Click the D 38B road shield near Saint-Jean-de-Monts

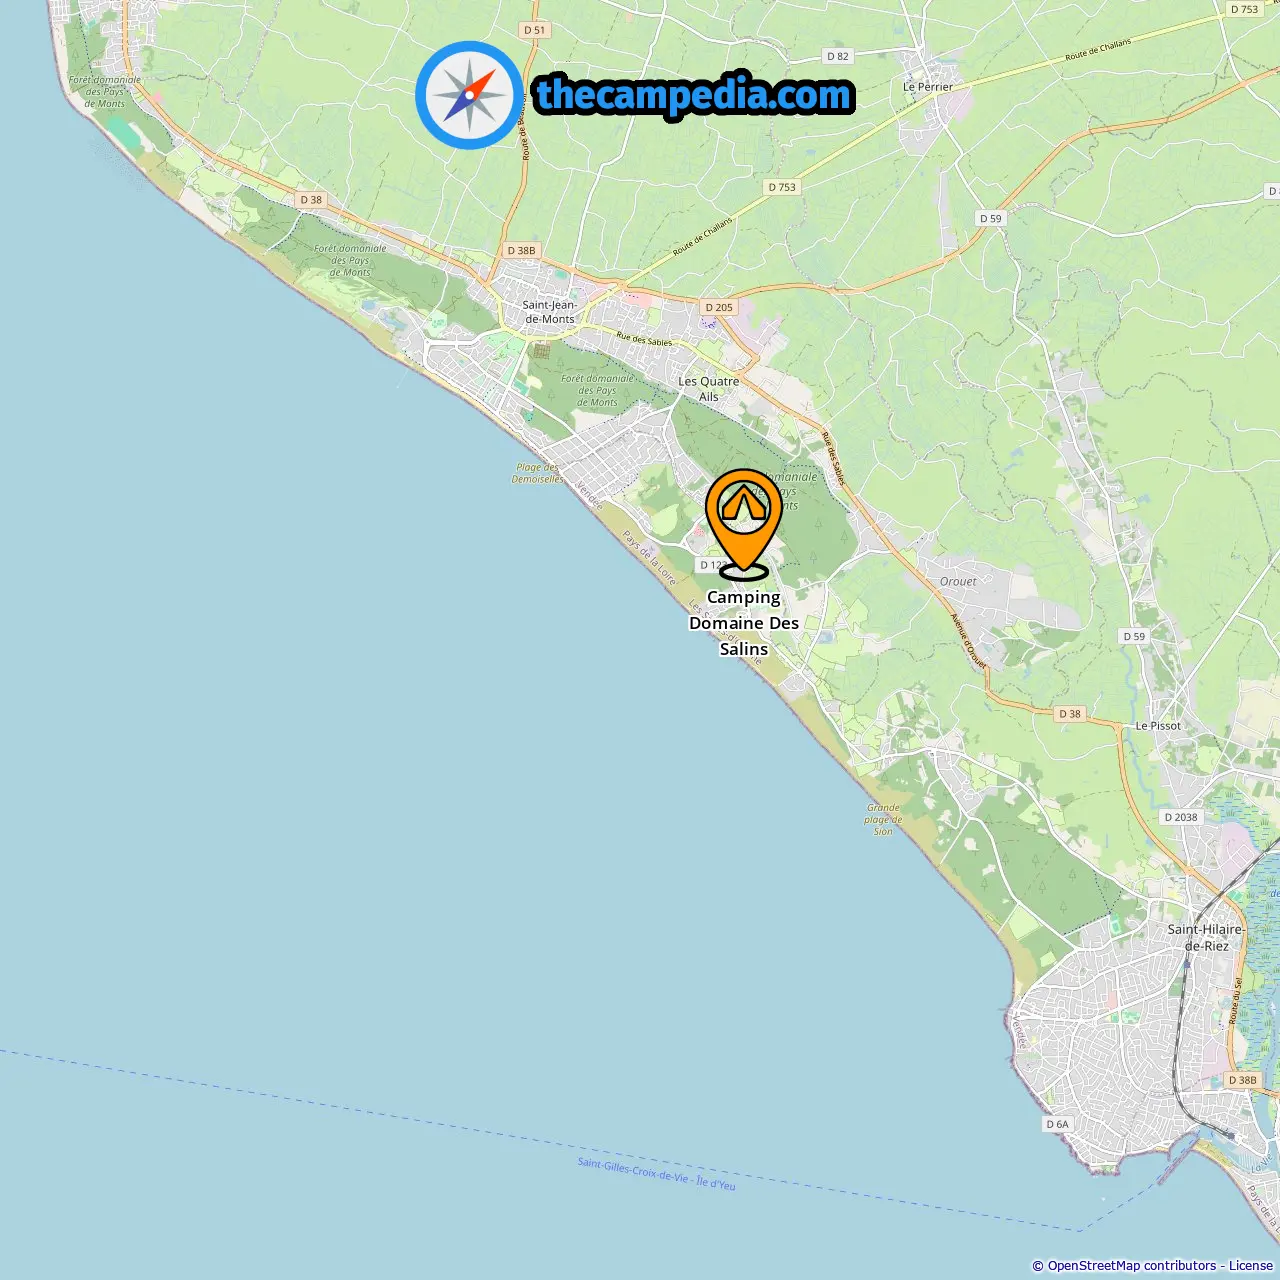[521, 251]
